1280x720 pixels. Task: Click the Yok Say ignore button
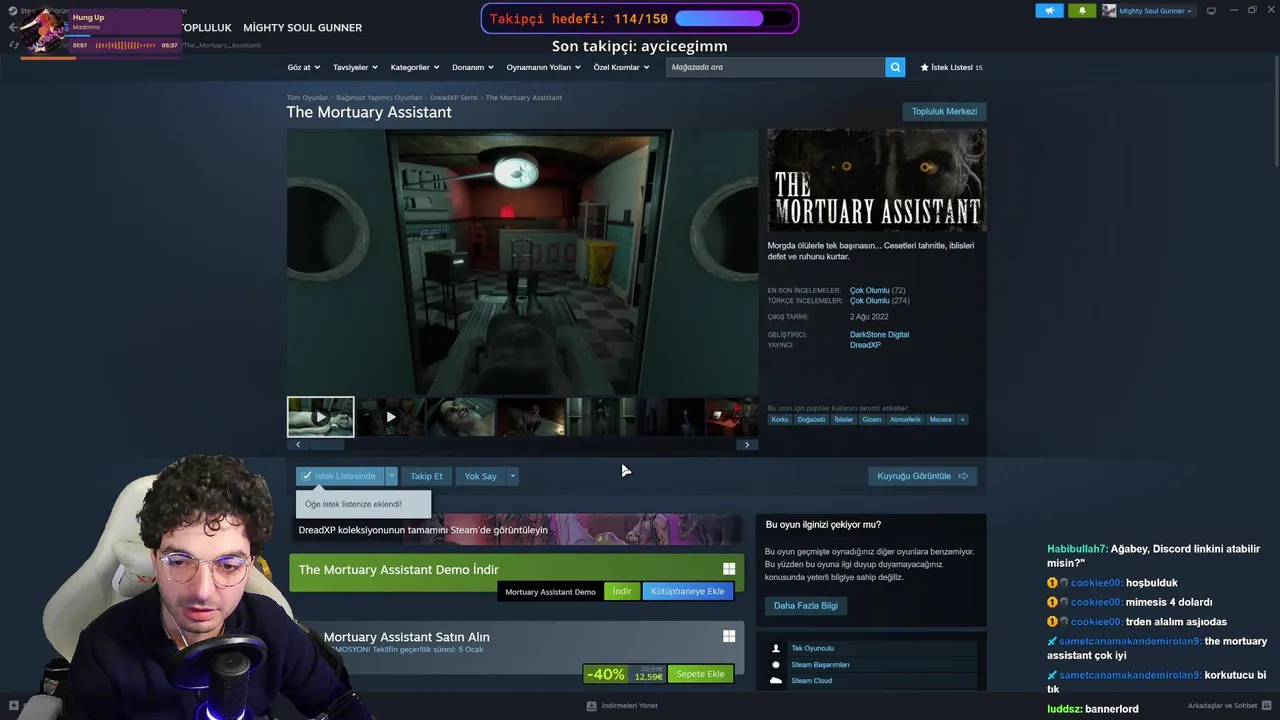click(480, 476)
